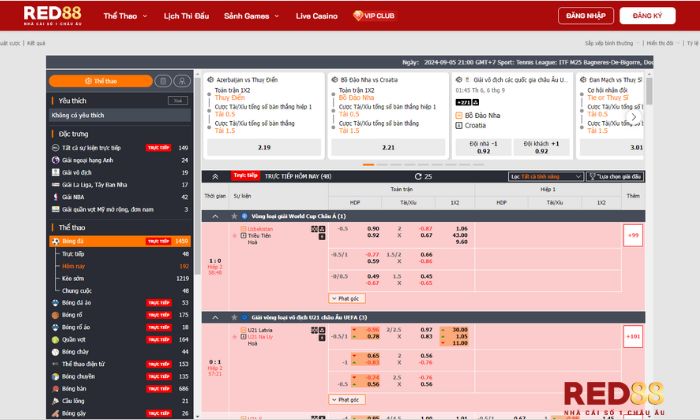Viewport: 700px width, 420px height.
Task: Select Chung cuộc under Bóng đá
Action: click(77, 291)
